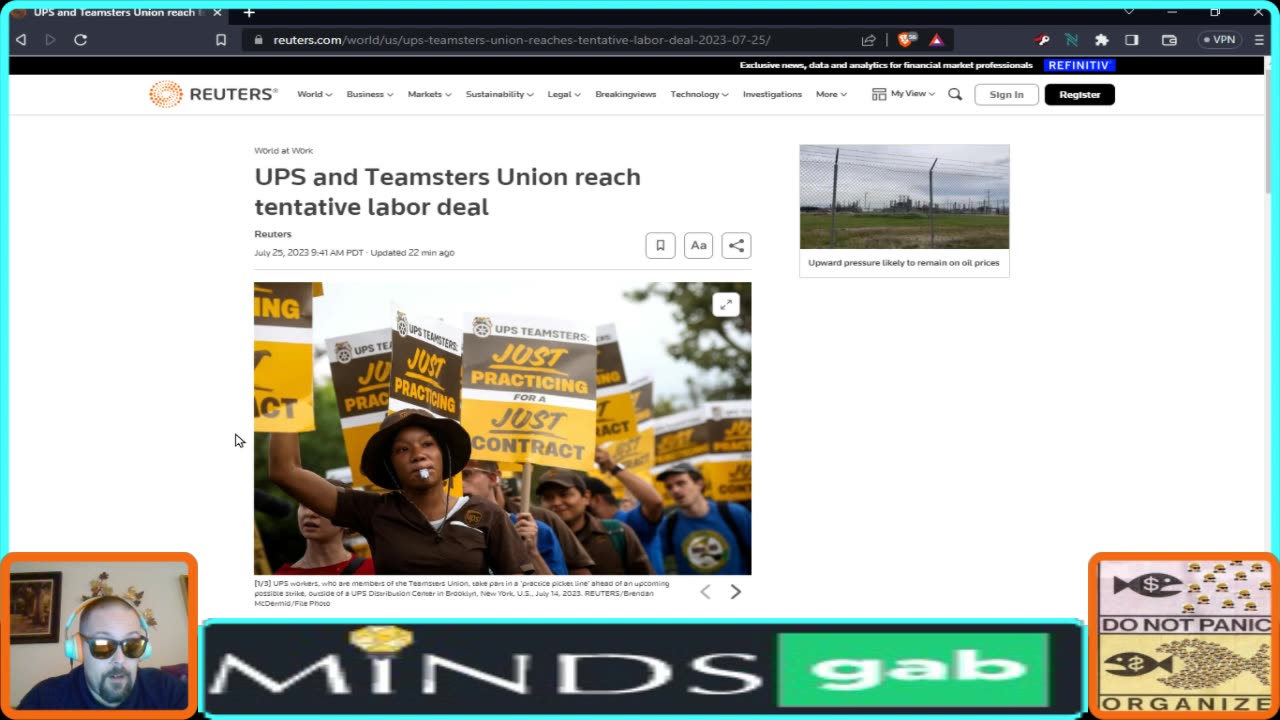Open the oil prices article thumbnail
The height and width of the screenshot is (720, 1280).
pyautogui.click(x=904, y=196)
